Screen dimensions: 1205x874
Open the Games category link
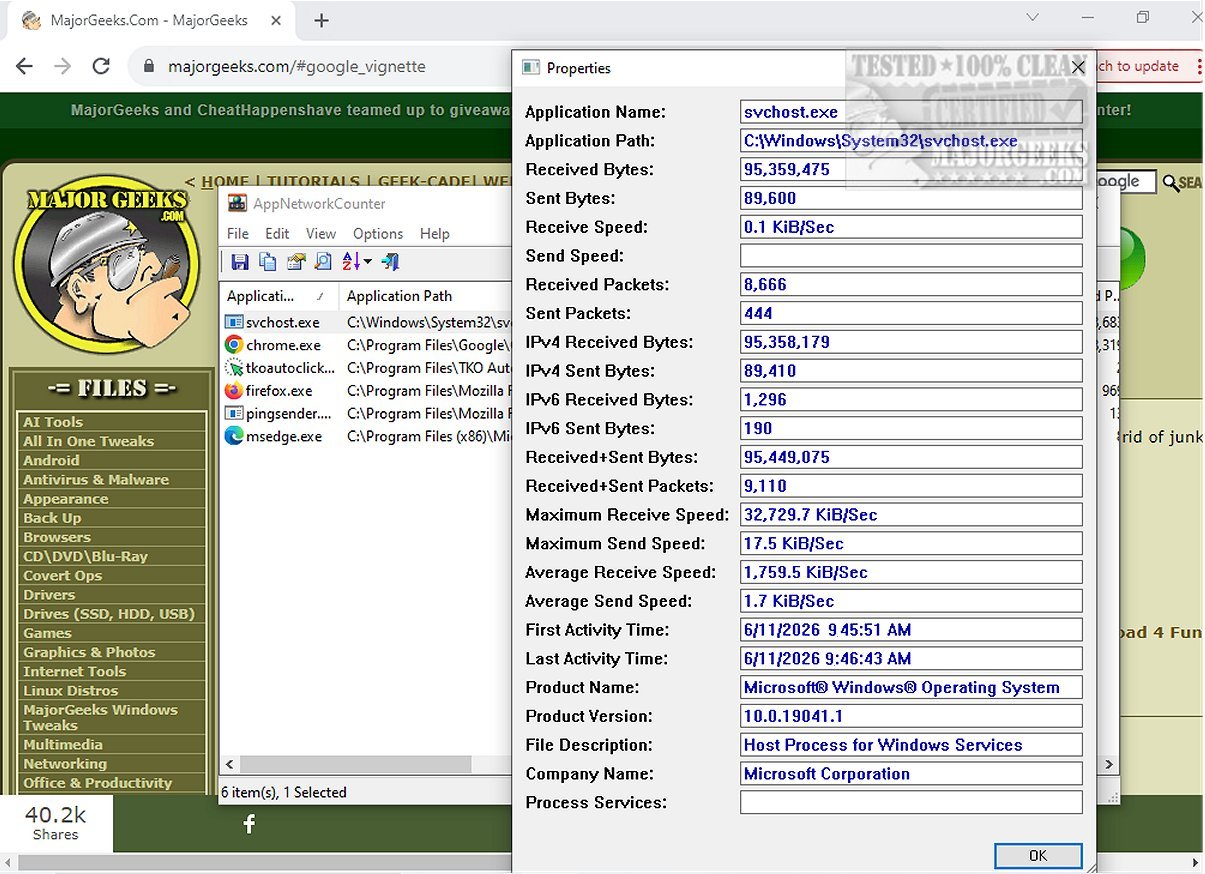pyautogui.click(x=47, y=633)
